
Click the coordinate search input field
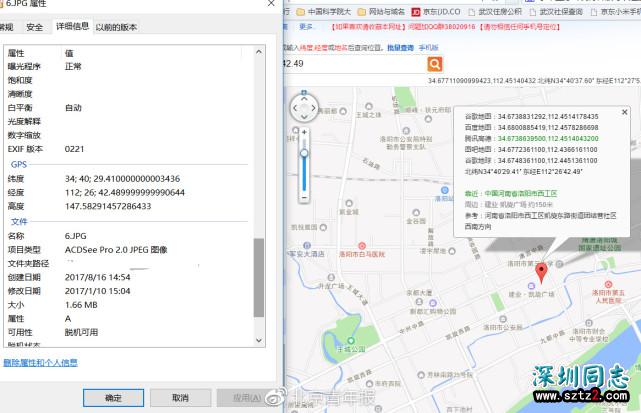tap(350, 64)
